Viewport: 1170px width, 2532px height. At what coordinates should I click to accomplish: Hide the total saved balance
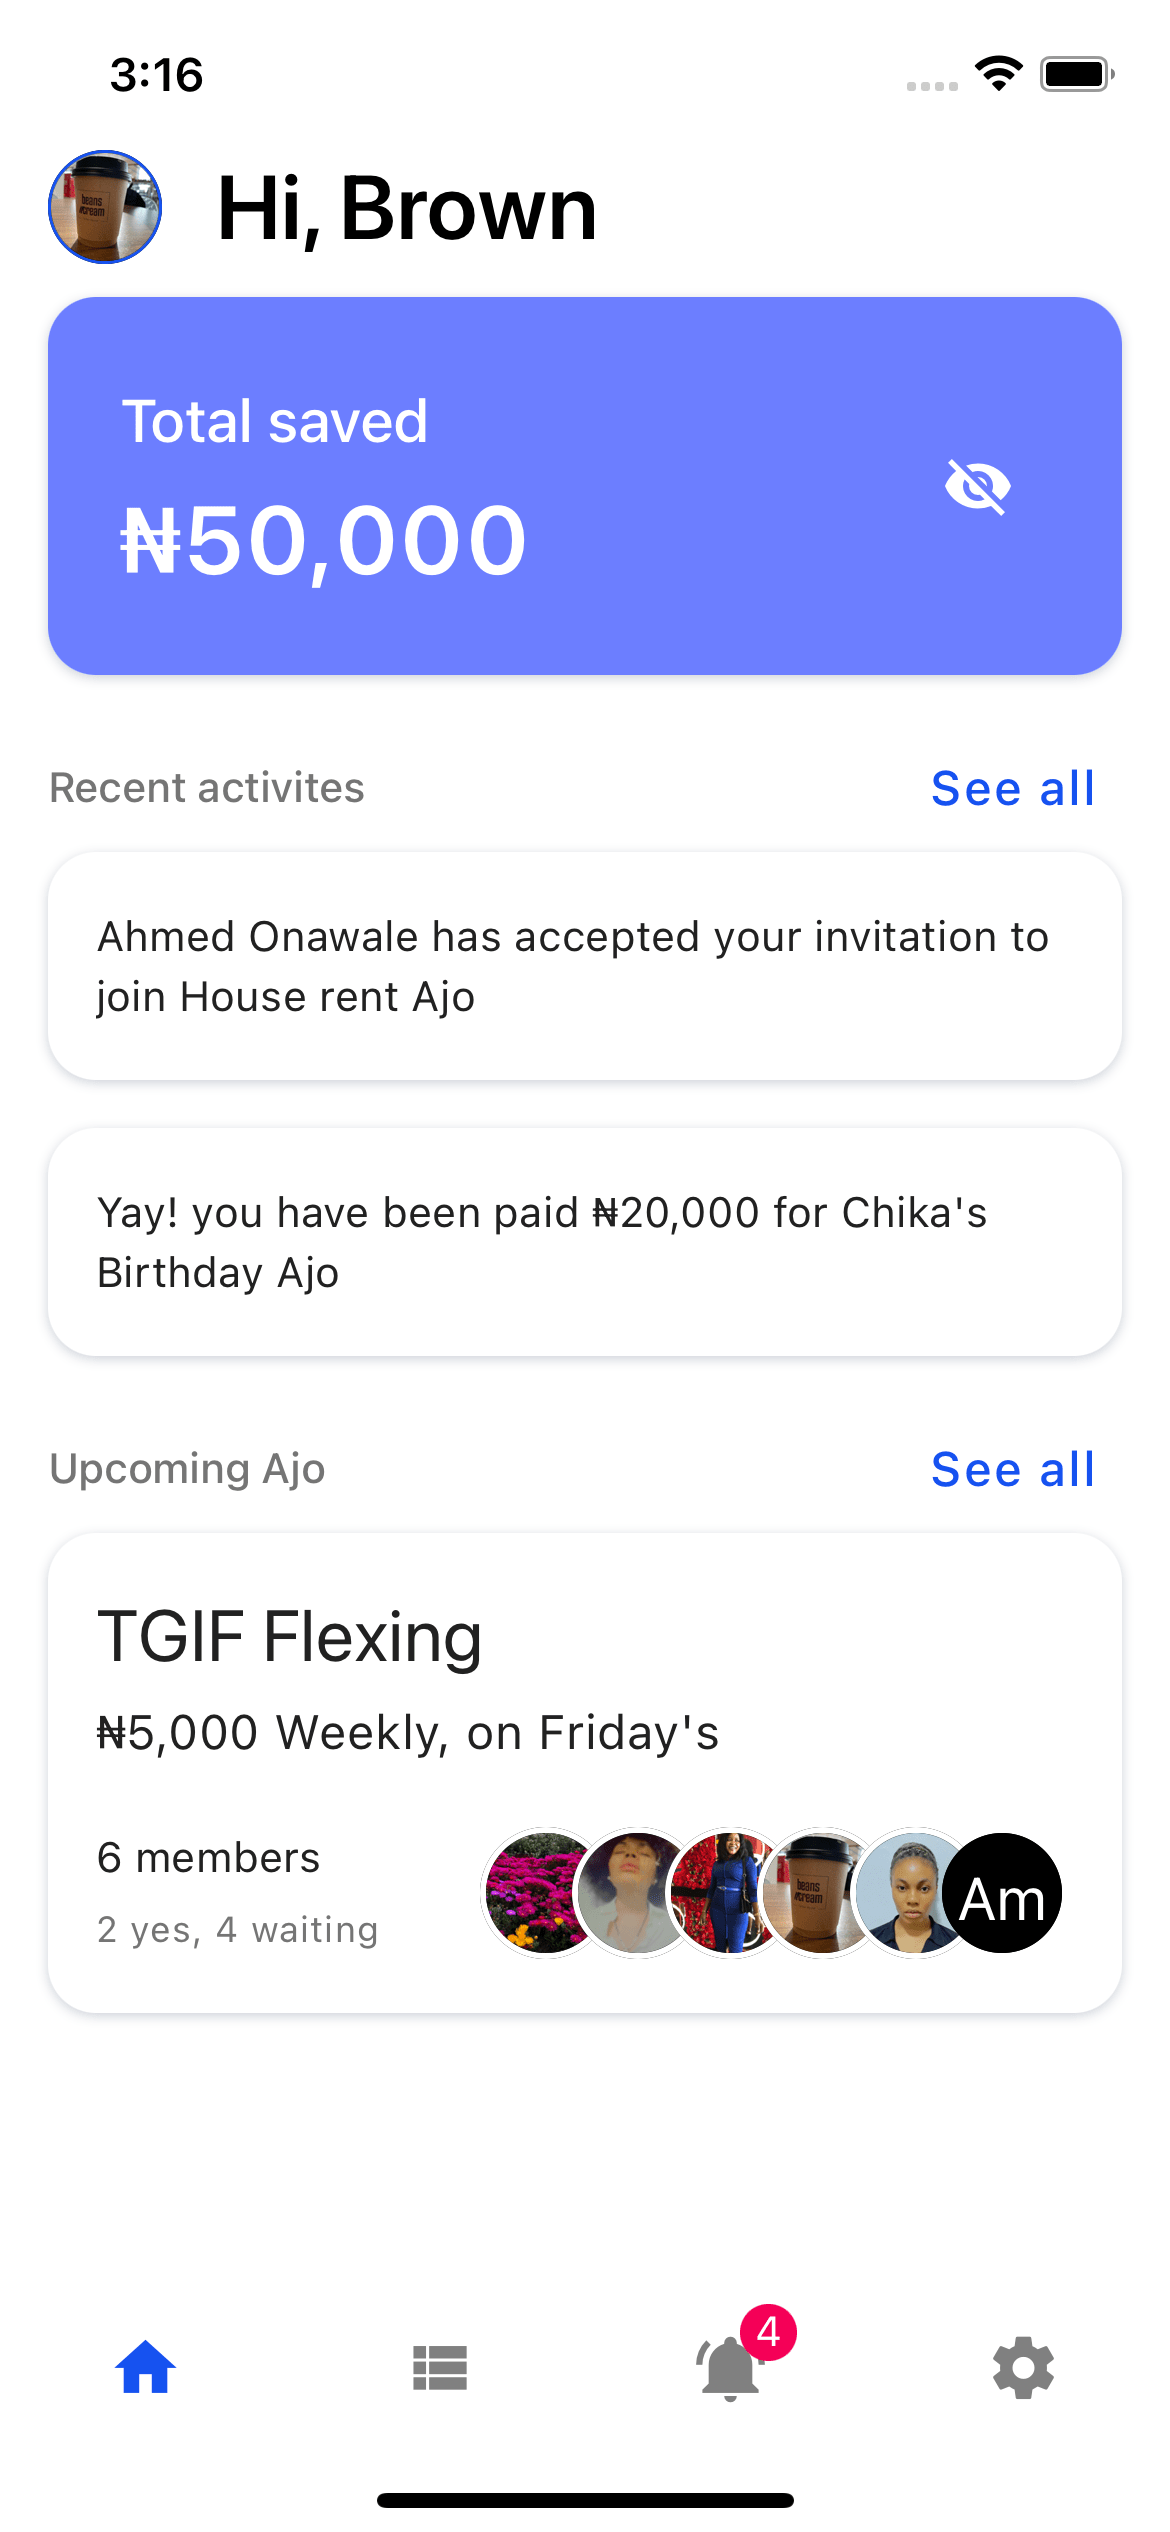978,487
